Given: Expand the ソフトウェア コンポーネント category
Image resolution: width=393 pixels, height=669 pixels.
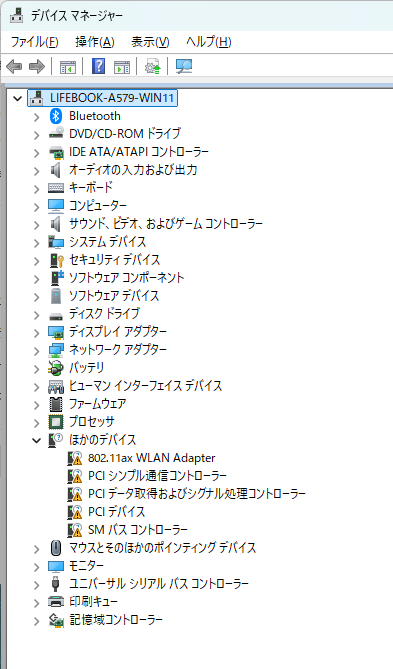Looking at the screenshot, I should 37,279.
